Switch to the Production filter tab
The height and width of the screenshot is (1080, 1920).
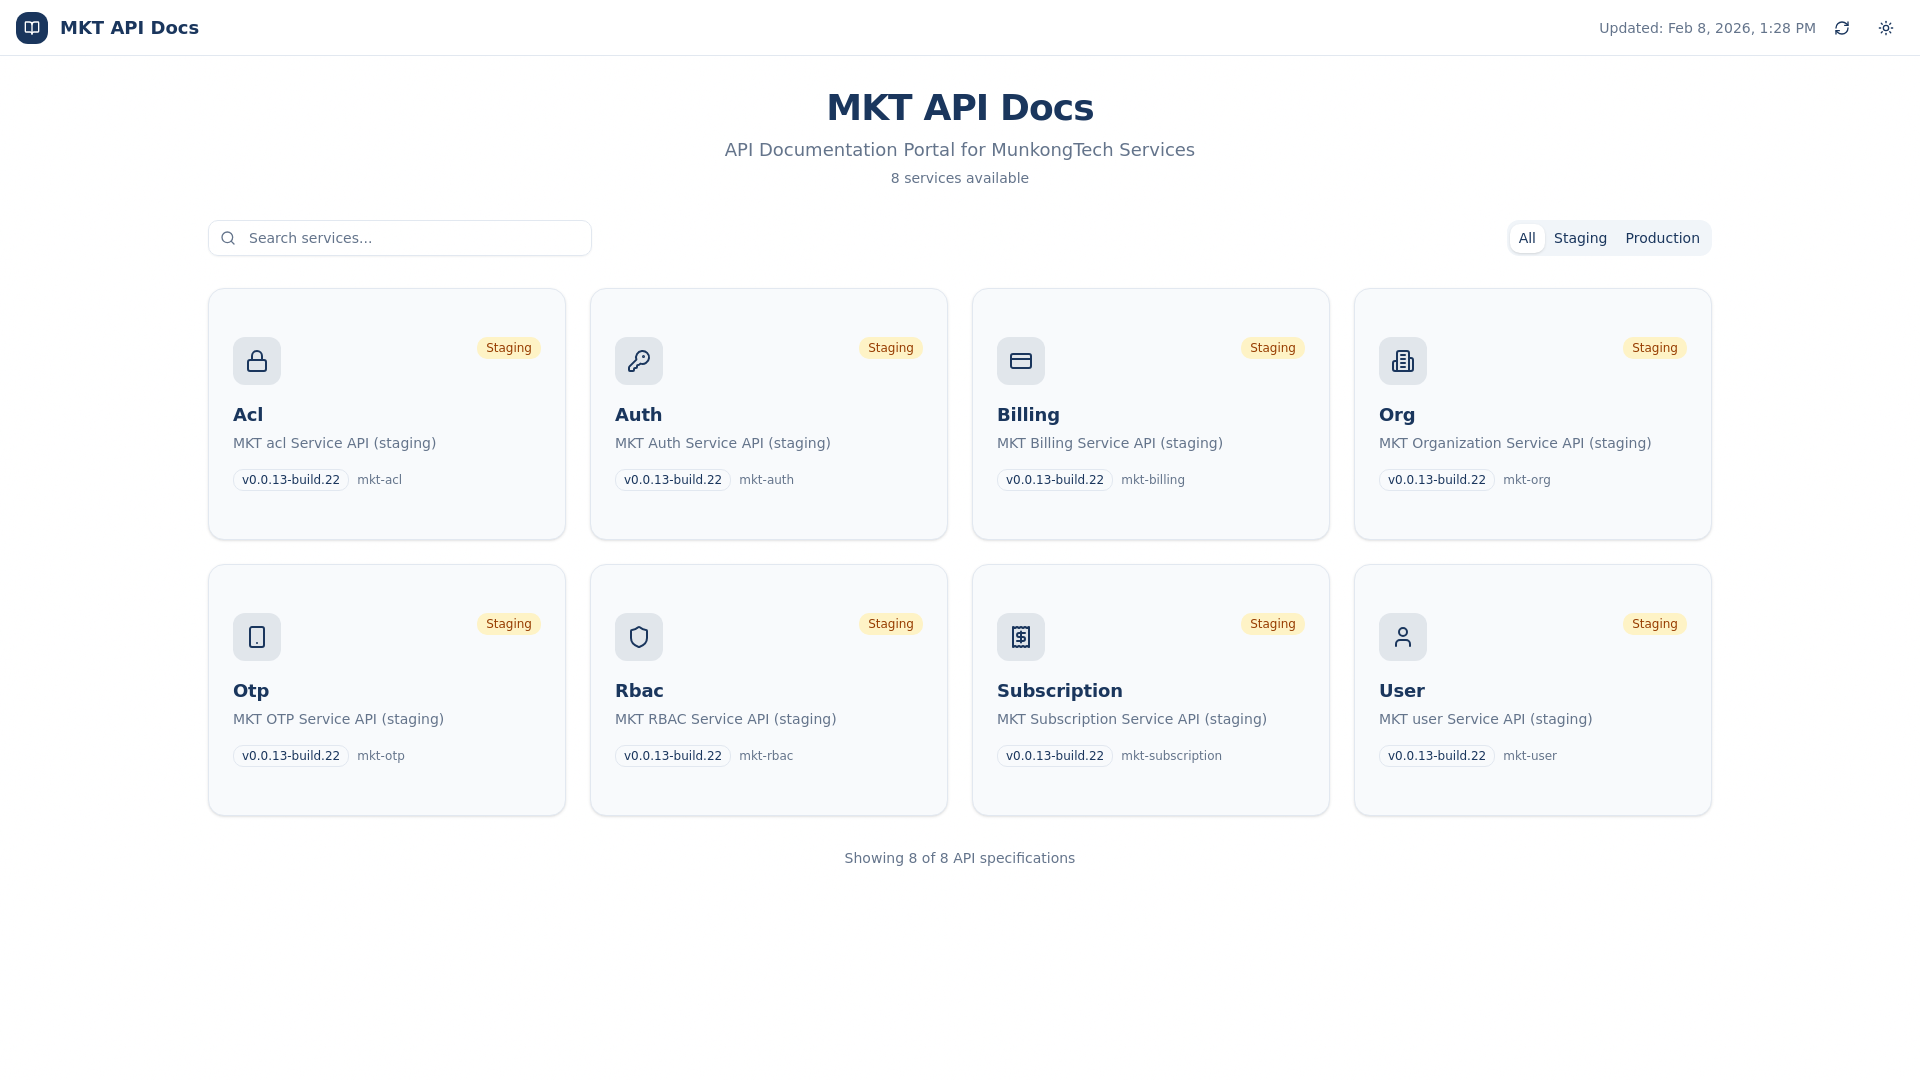[x=1662, y=238]
